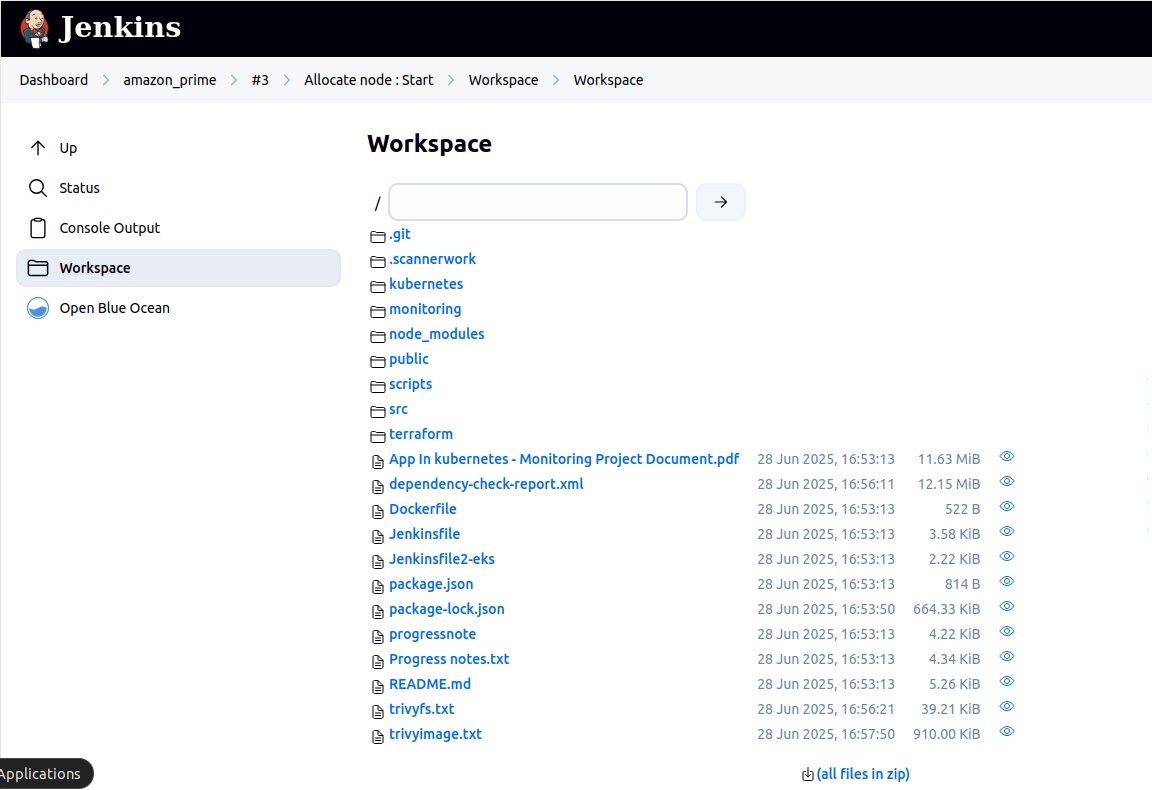The width and height of the screenshot is (1152, 790).
Task: Click the breadcrumb chevron after amazon_prime
Action: (234, 80)
